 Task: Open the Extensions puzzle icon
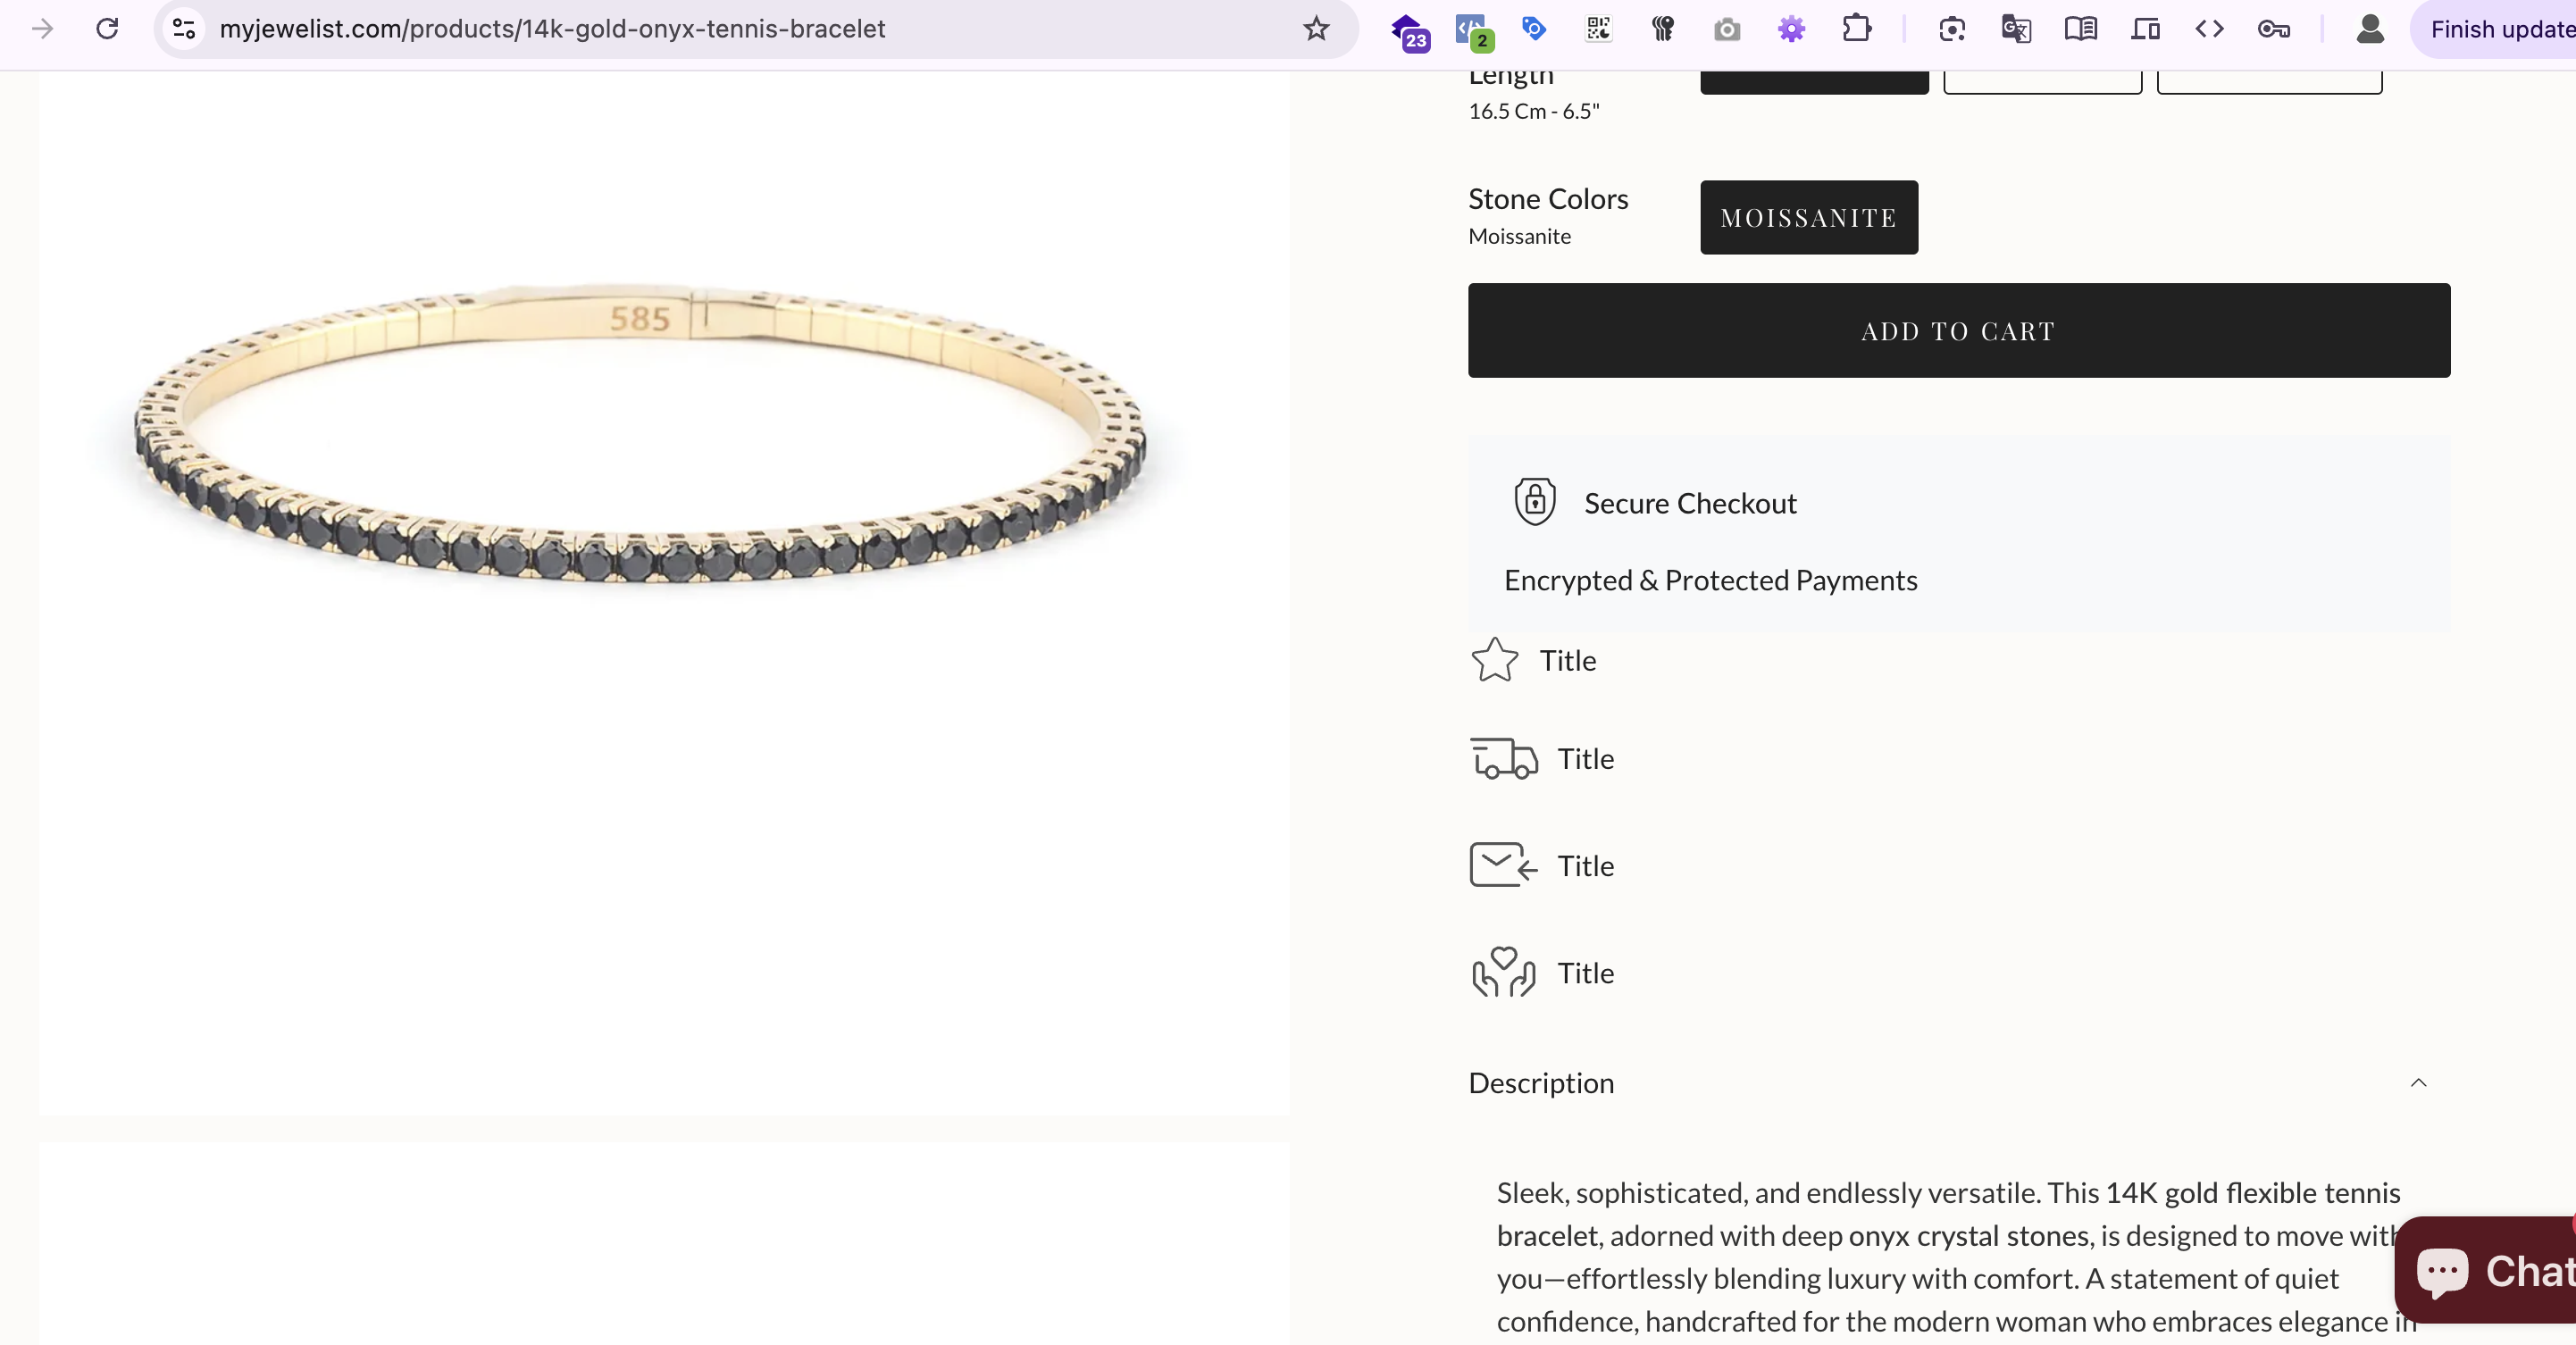pyautogui.click(x=1856, y=29)
